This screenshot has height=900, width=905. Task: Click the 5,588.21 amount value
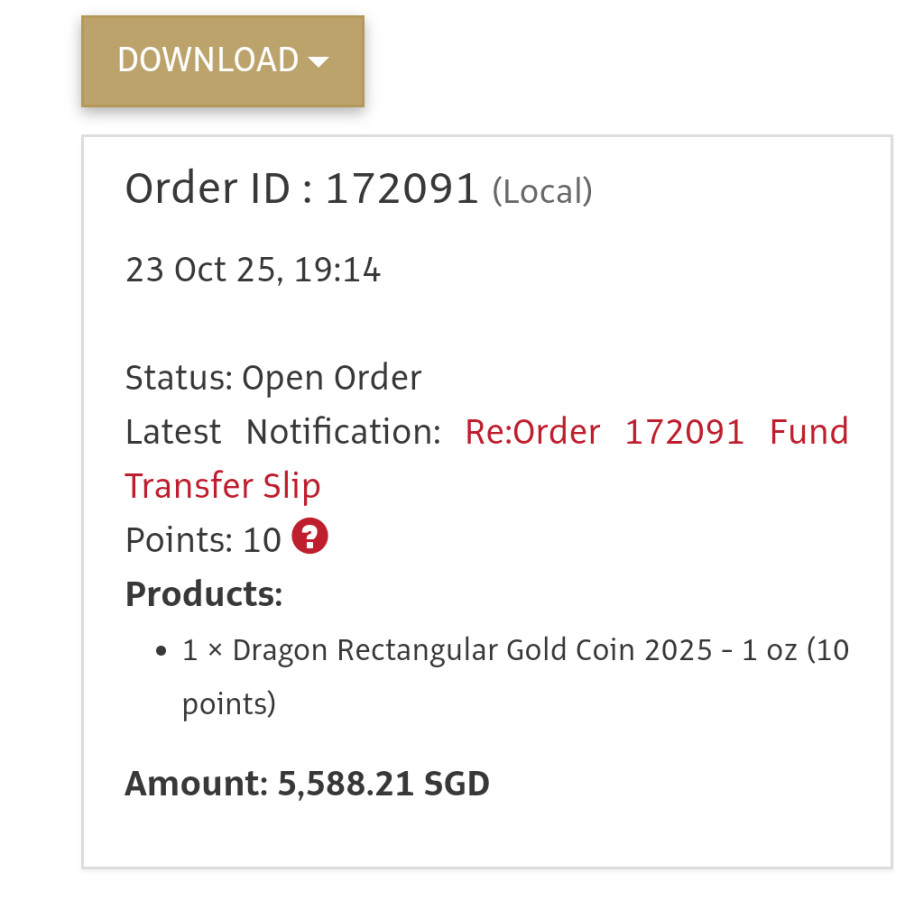pyautogui.click(x=346, y=783)
